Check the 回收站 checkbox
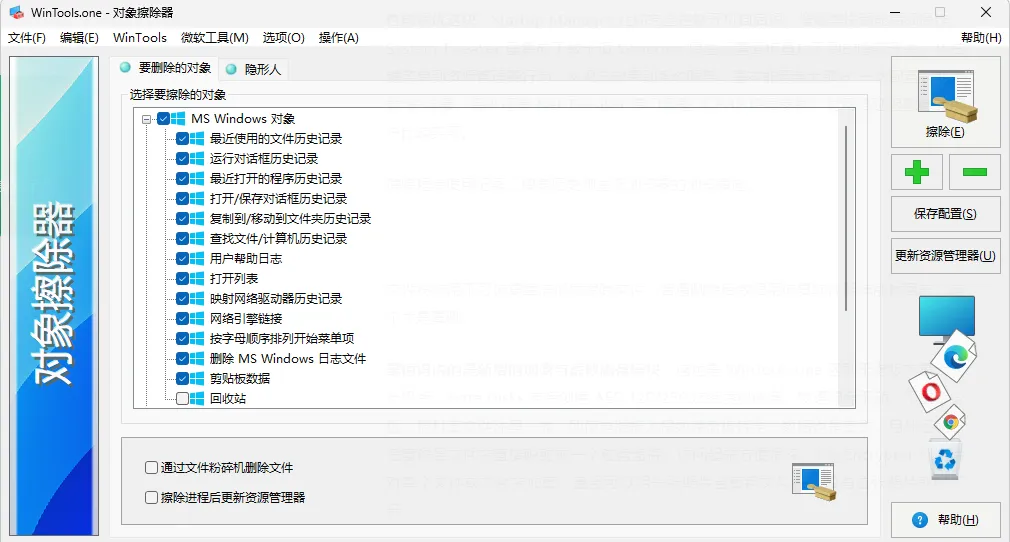 [182, 398]
